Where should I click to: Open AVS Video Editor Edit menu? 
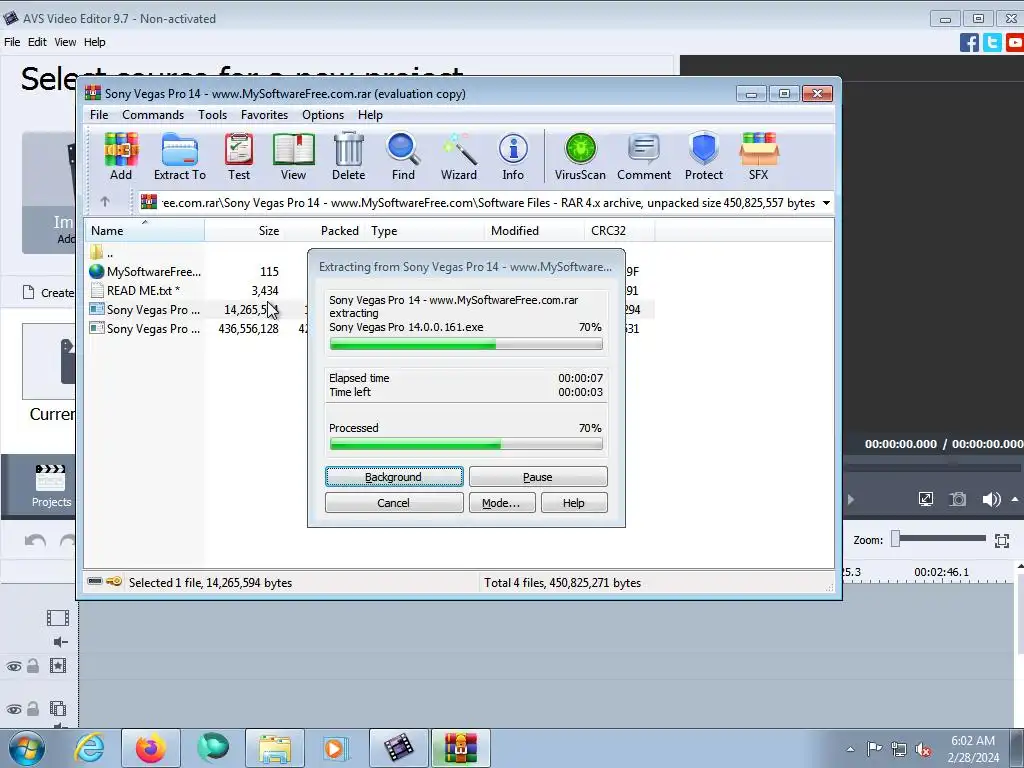click(x=37, y=42)
